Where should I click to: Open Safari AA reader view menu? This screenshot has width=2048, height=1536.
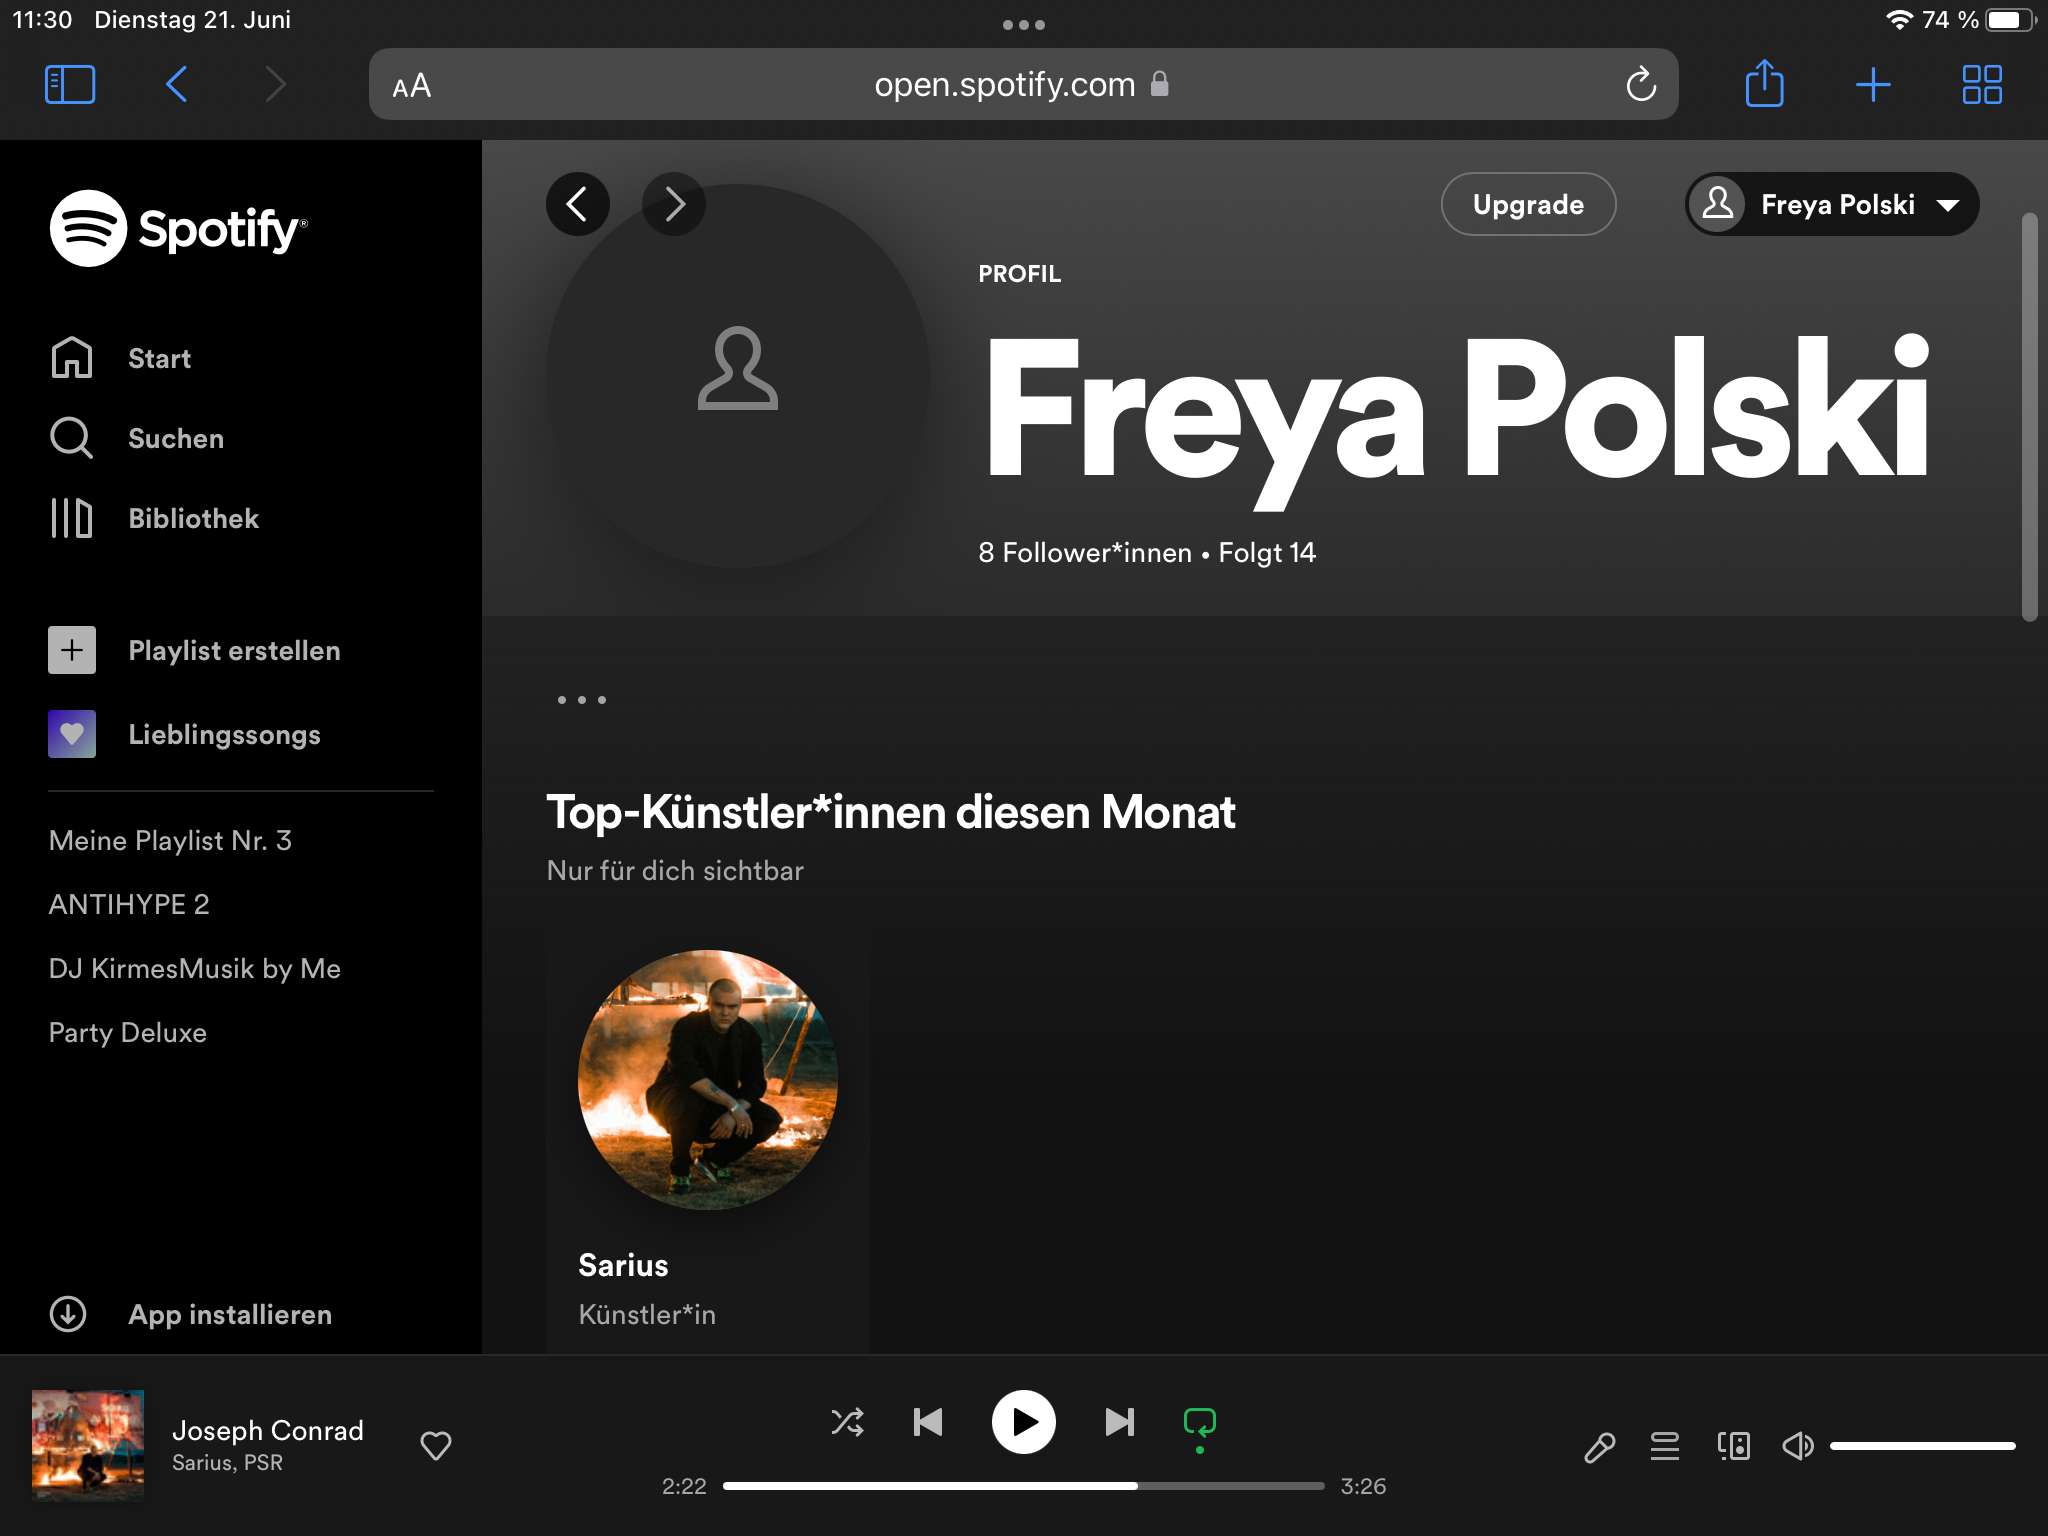pyautogui.click(x=411, y=85)
